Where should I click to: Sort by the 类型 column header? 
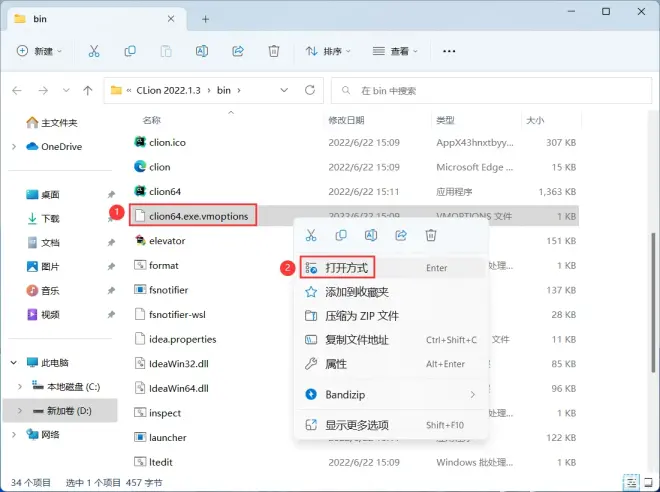[x=445, y=121]
